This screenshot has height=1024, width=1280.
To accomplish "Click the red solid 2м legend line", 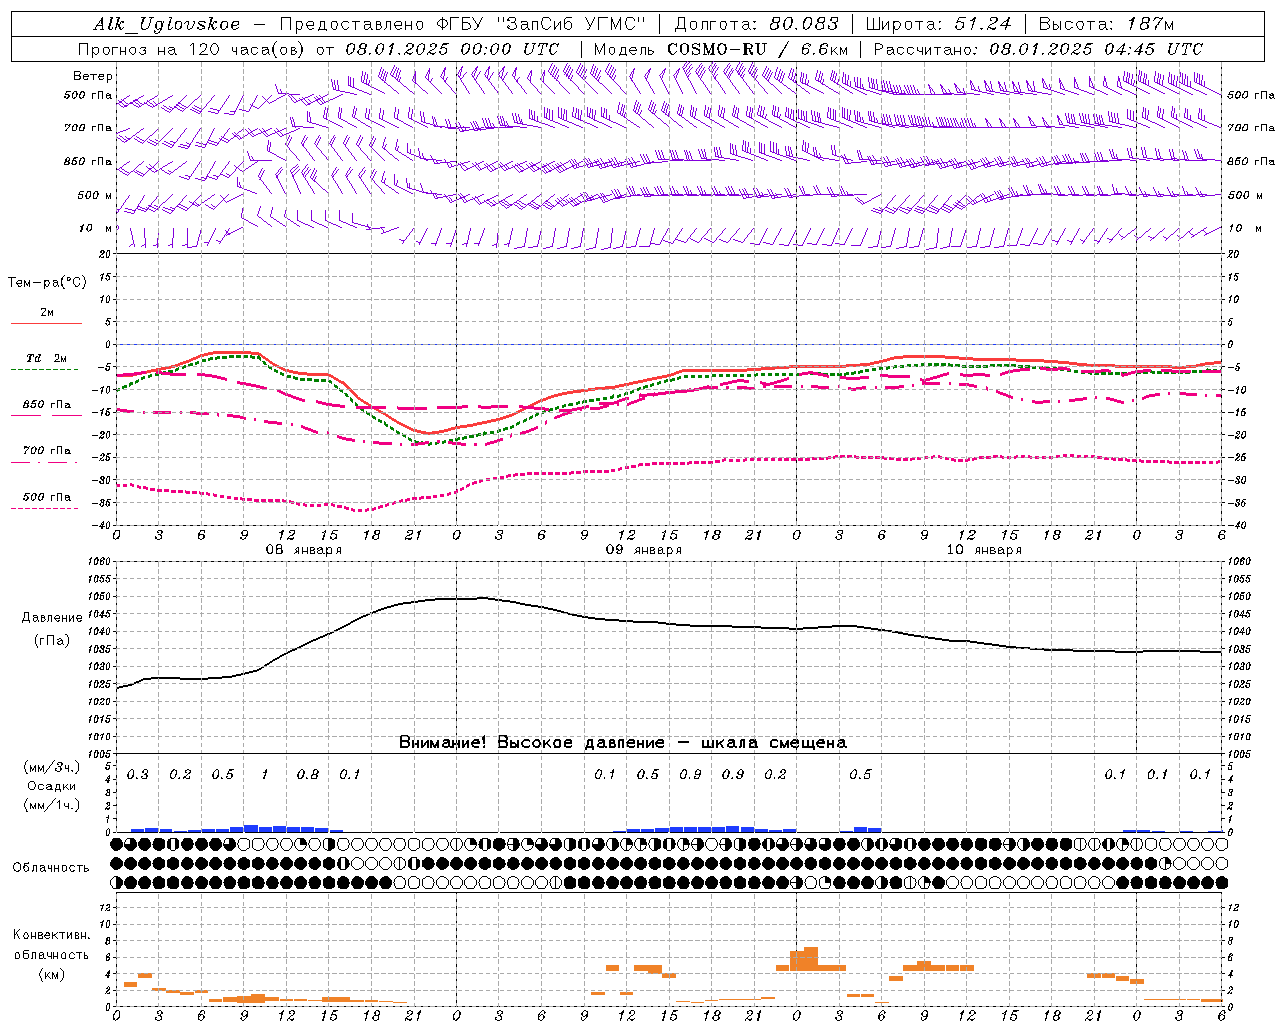I will click(x=46, y=324).
